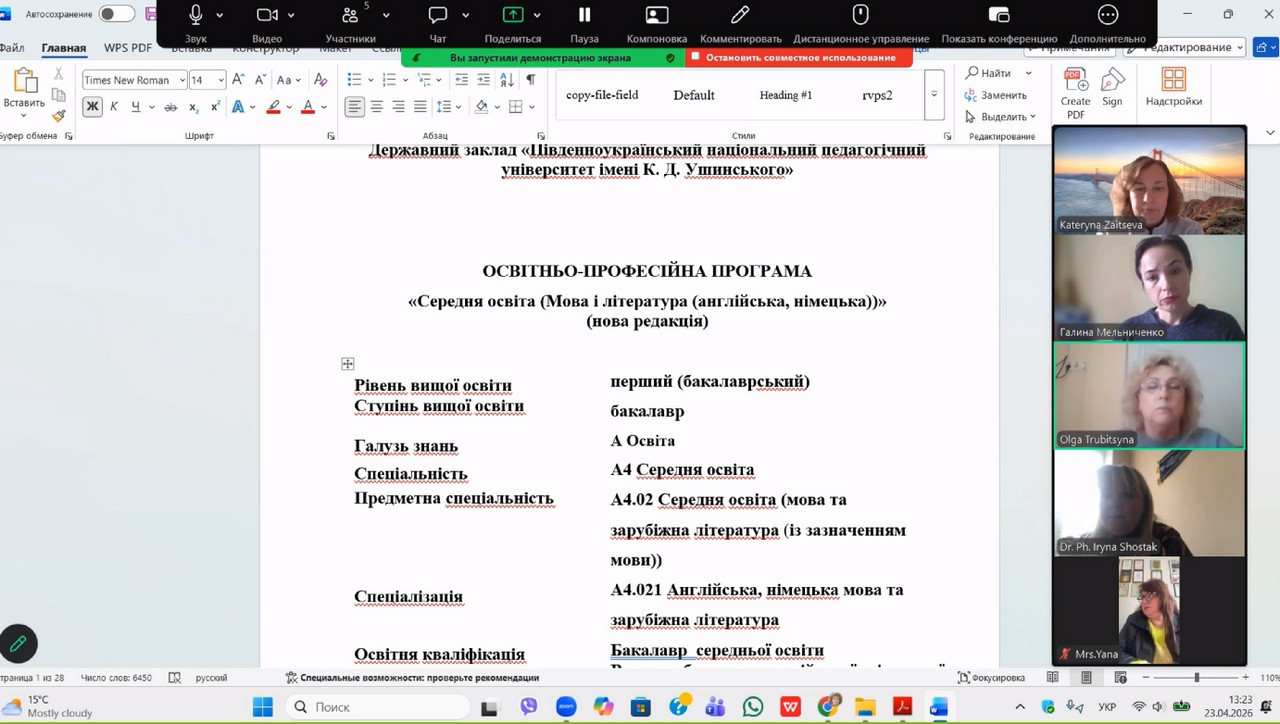Viewport: 1280px width, 724px height.
Task: Toggle bold formatting (Ж)
Action: [x=92, y=107]
